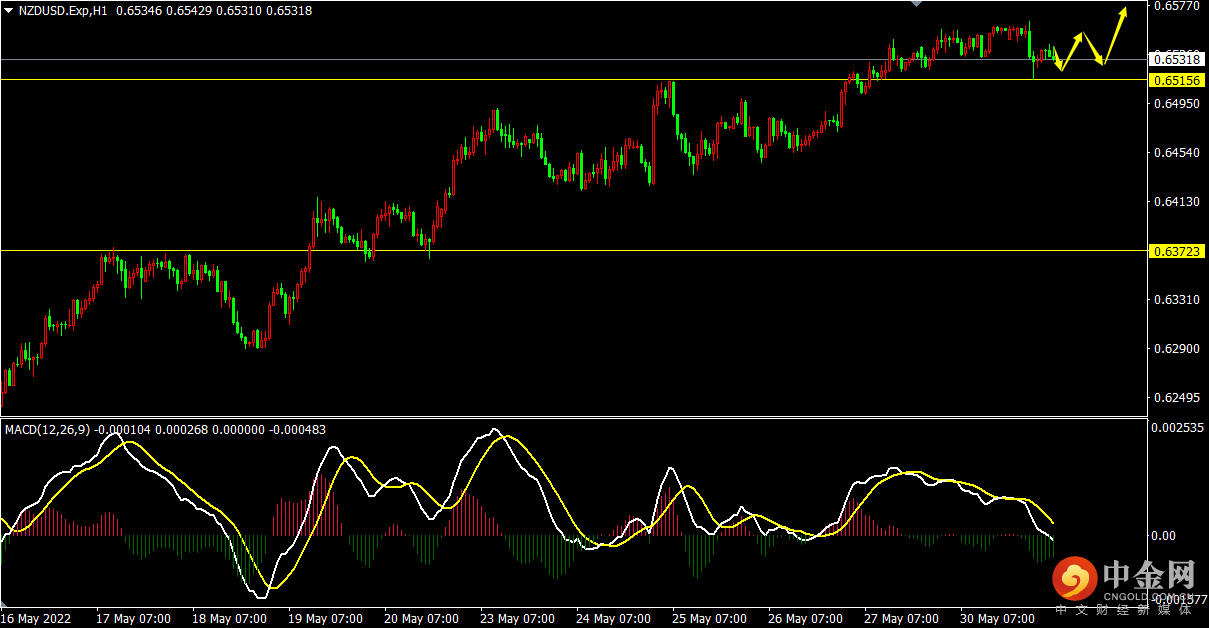Image resolution: width=1209 pixels, height=628 pixels.
Task: Click the 0.62495 price on the scale
Action: [1176, 398]
